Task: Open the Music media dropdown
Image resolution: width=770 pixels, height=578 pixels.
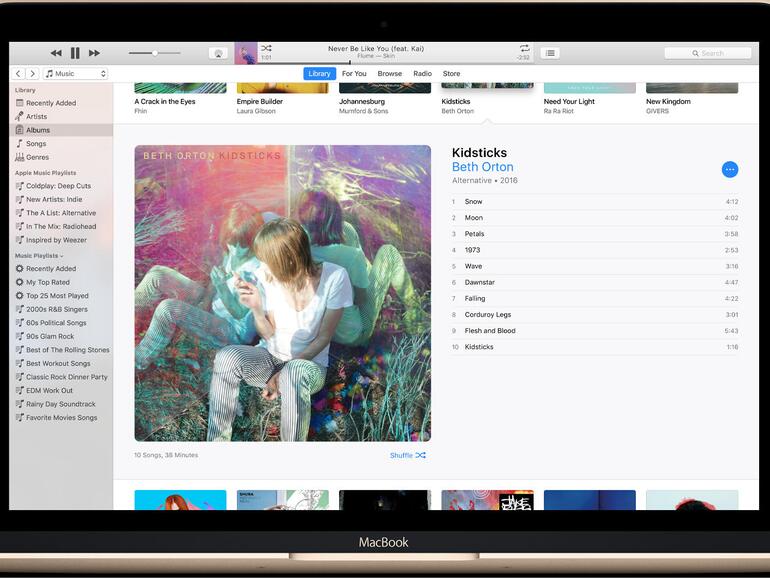Action: [76, 74]
